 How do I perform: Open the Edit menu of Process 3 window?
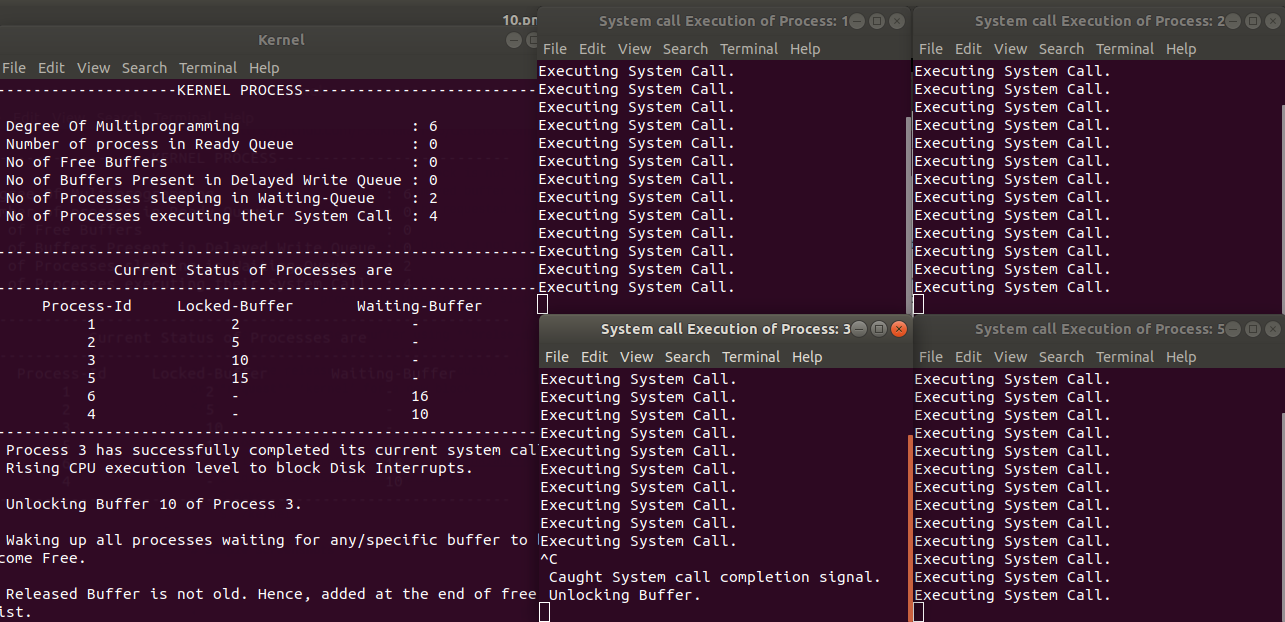point(594,356)
